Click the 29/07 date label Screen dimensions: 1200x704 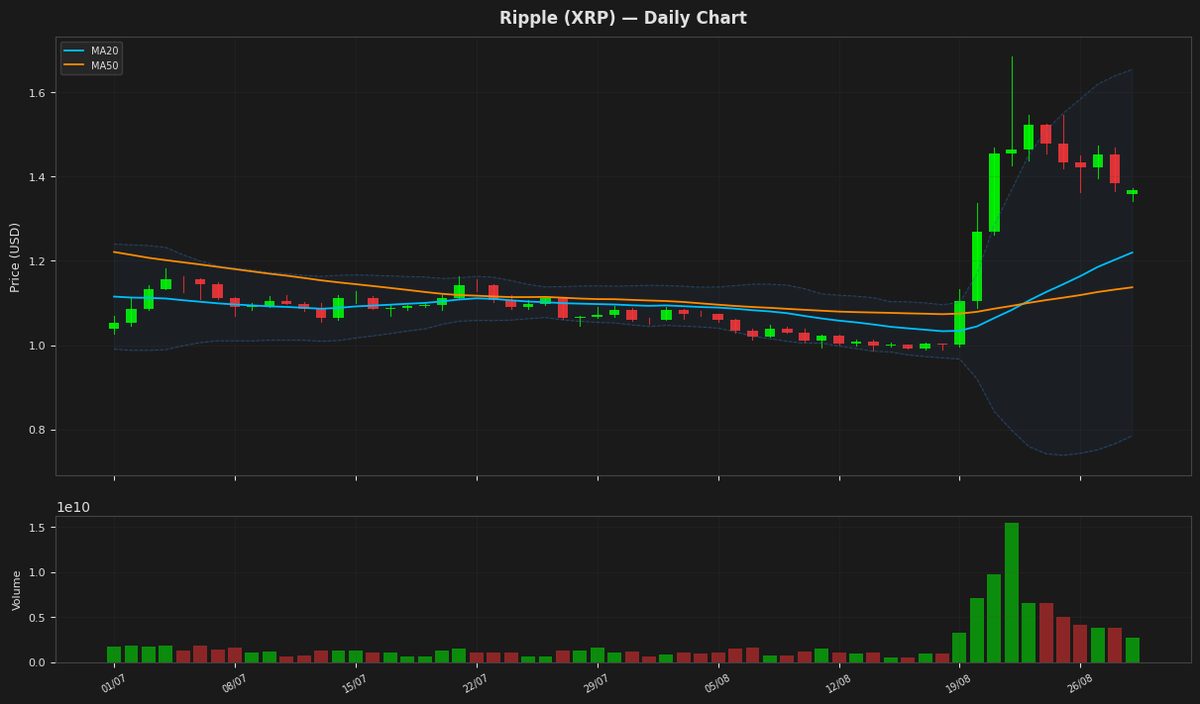597,684
